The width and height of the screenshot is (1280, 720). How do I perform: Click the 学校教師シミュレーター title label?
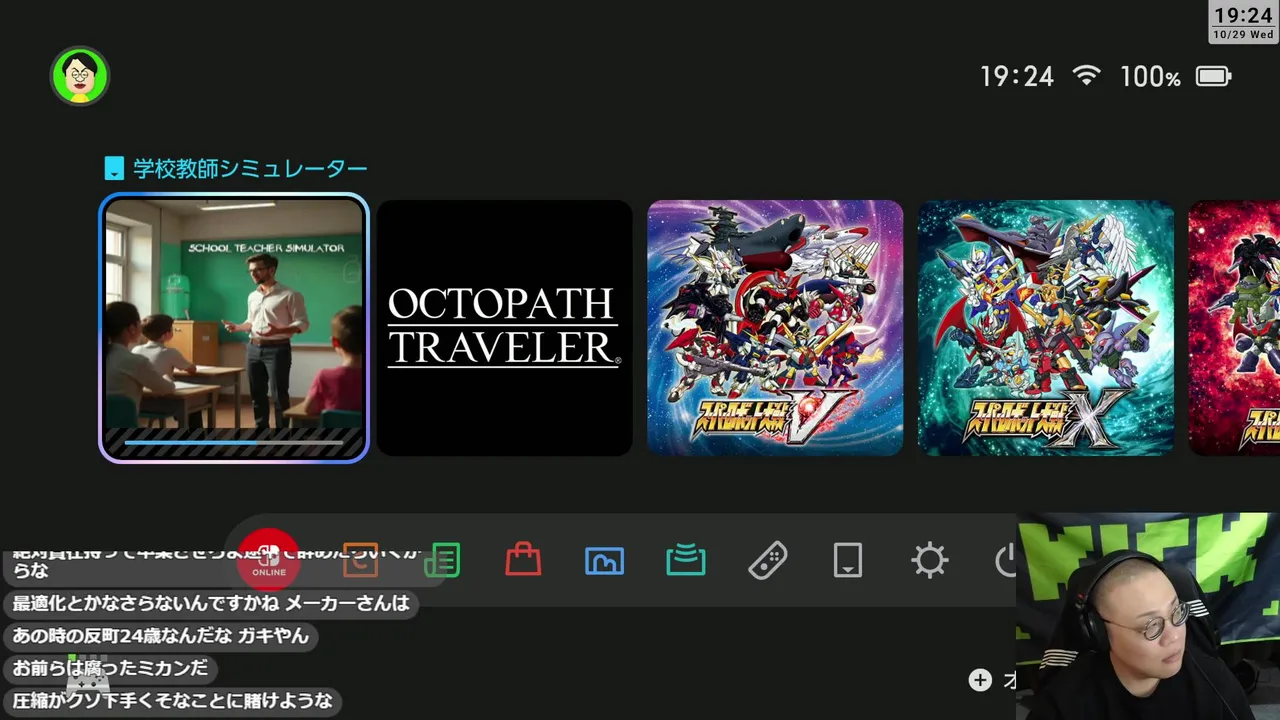pyautogui.click(x=250, y=168)
